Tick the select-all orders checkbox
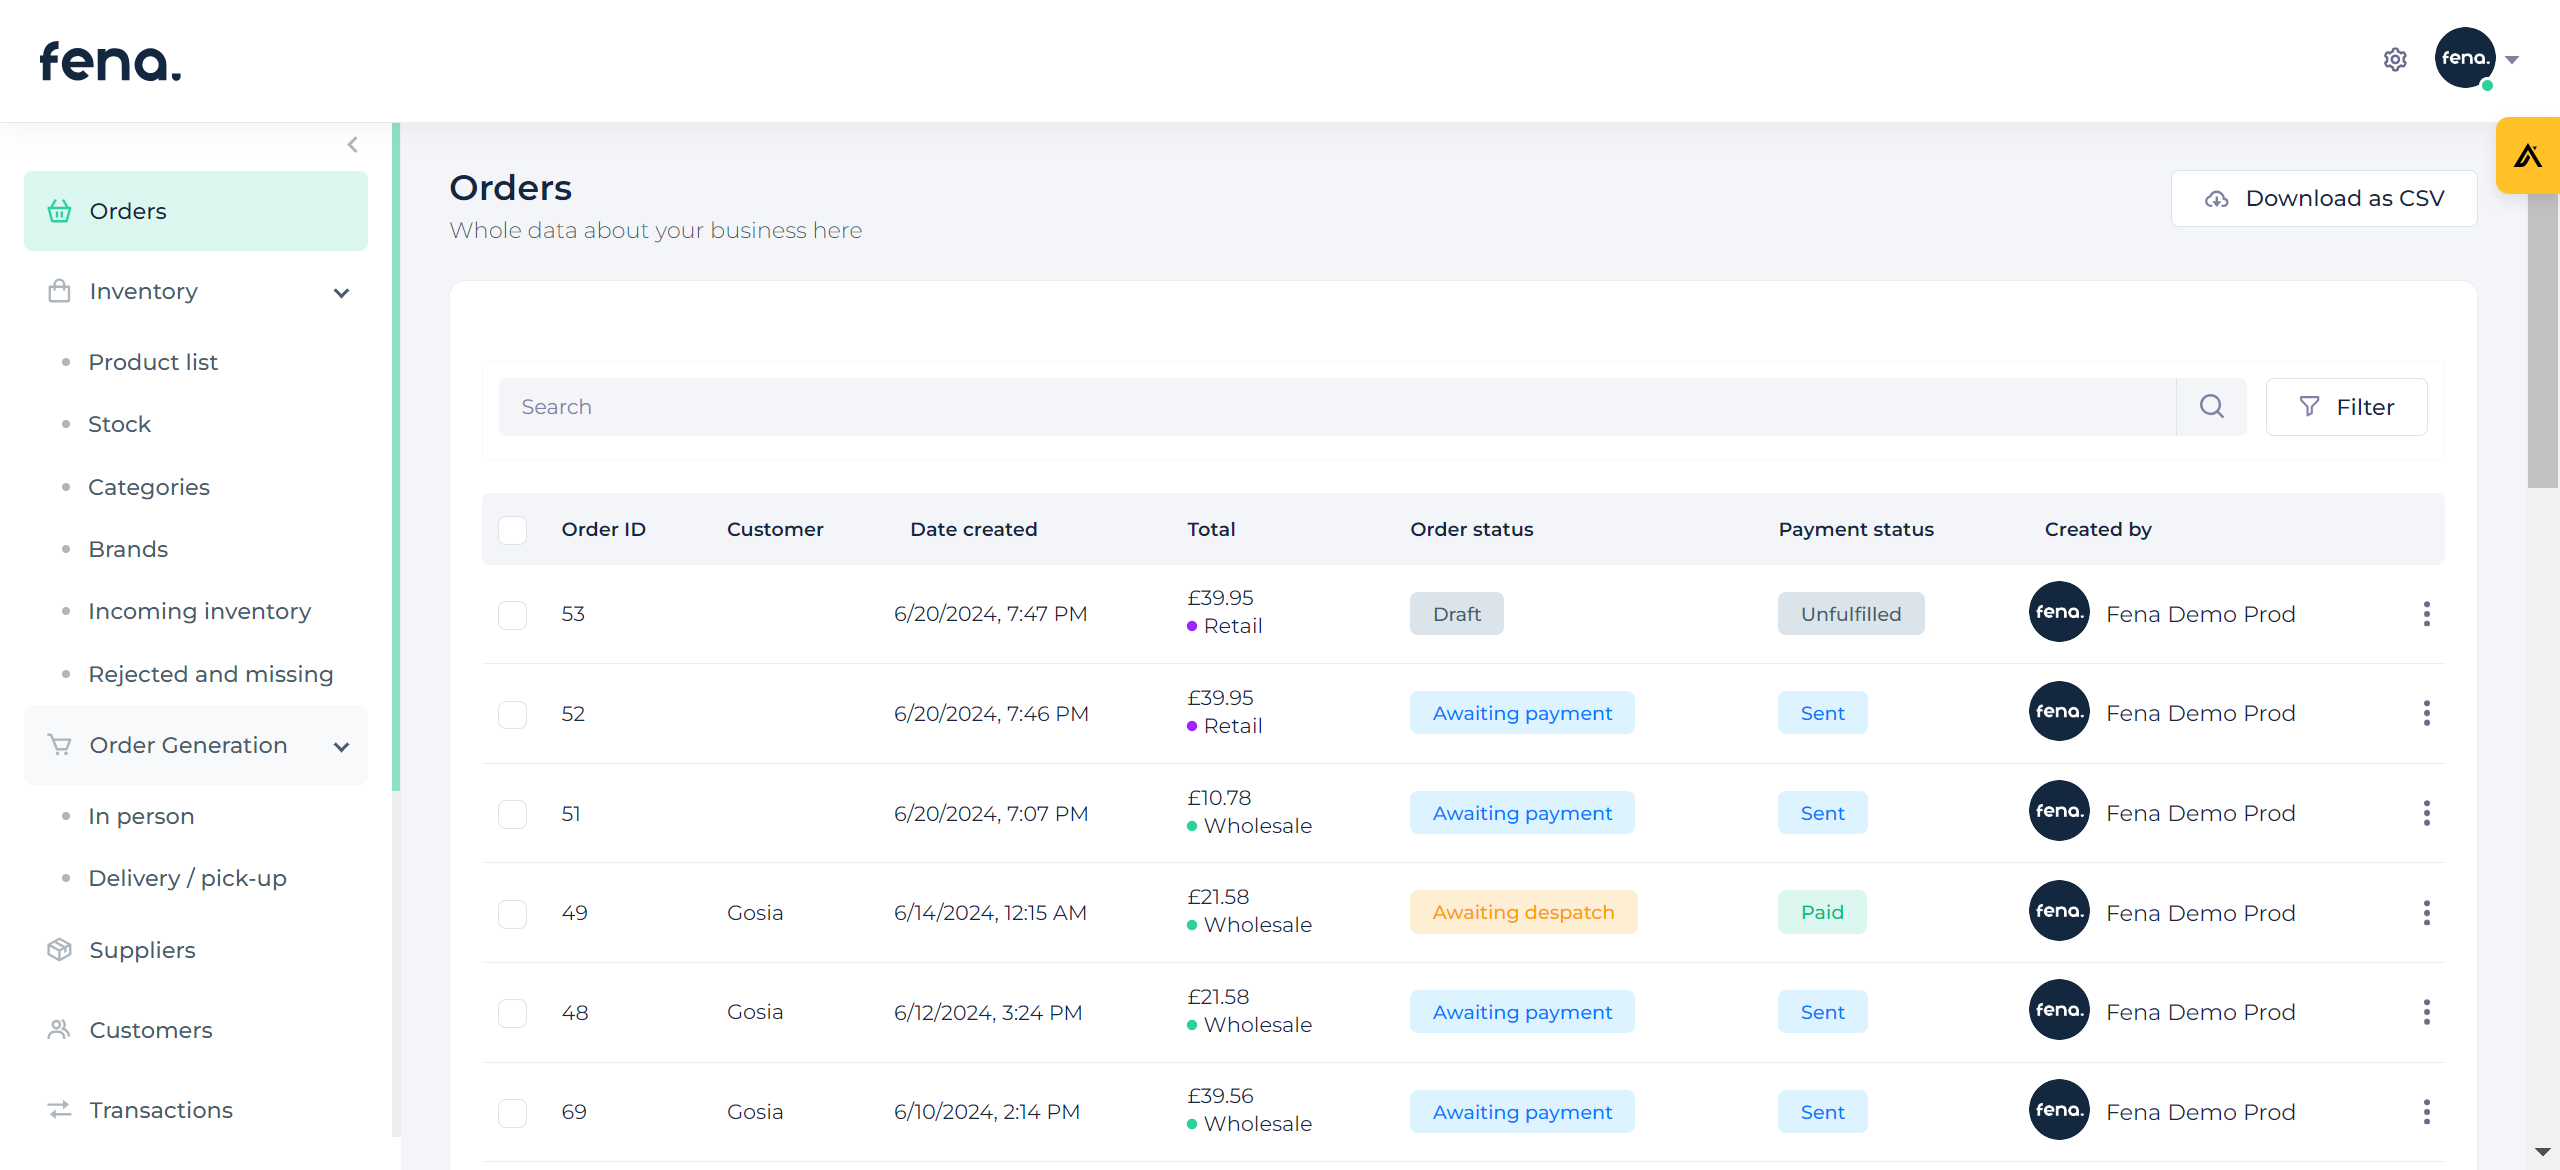Viewport: 2560px width, 1170px height. [x=513, y=530]
